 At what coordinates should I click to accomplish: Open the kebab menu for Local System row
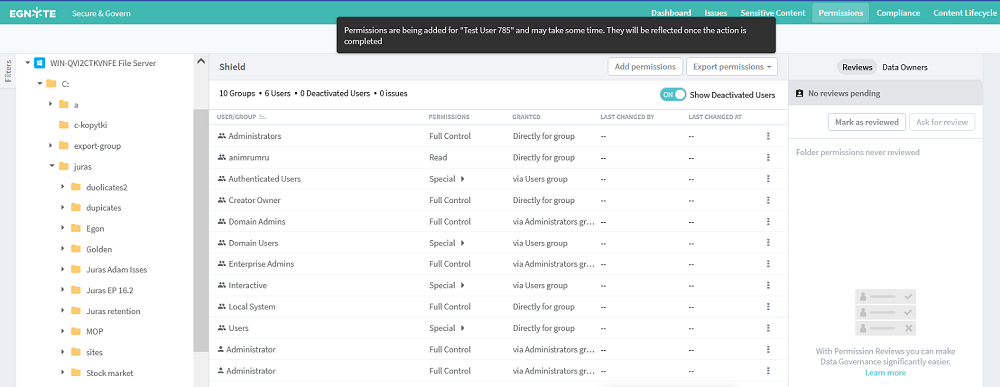point(768,307)
